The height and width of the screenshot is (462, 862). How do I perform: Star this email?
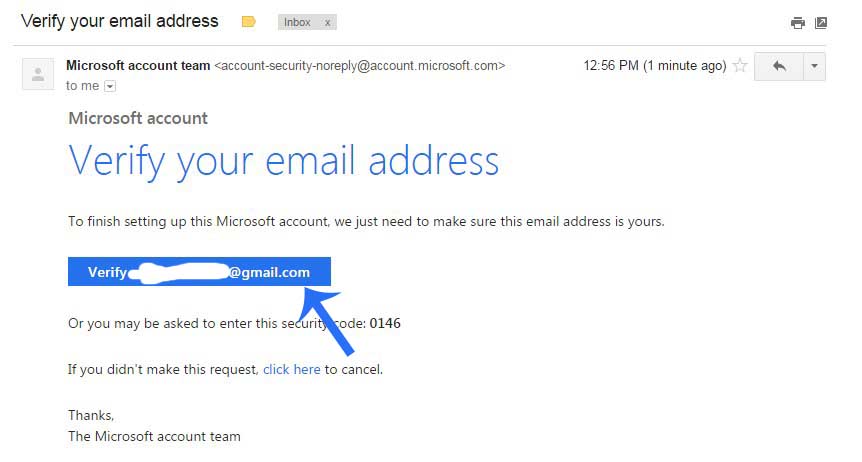point(740,66)
